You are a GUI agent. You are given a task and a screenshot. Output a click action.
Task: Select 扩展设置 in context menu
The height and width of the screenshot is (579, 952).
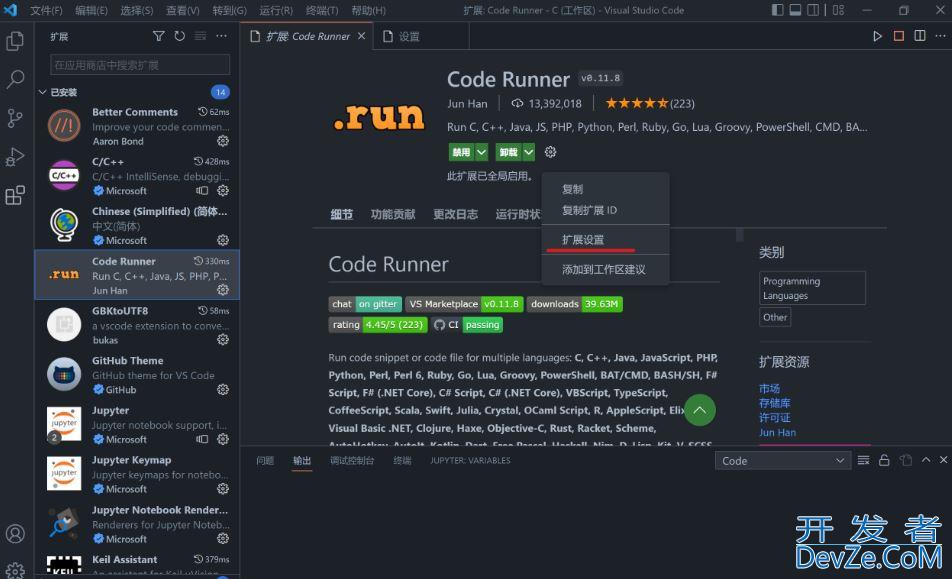click(x=605, y=240)
